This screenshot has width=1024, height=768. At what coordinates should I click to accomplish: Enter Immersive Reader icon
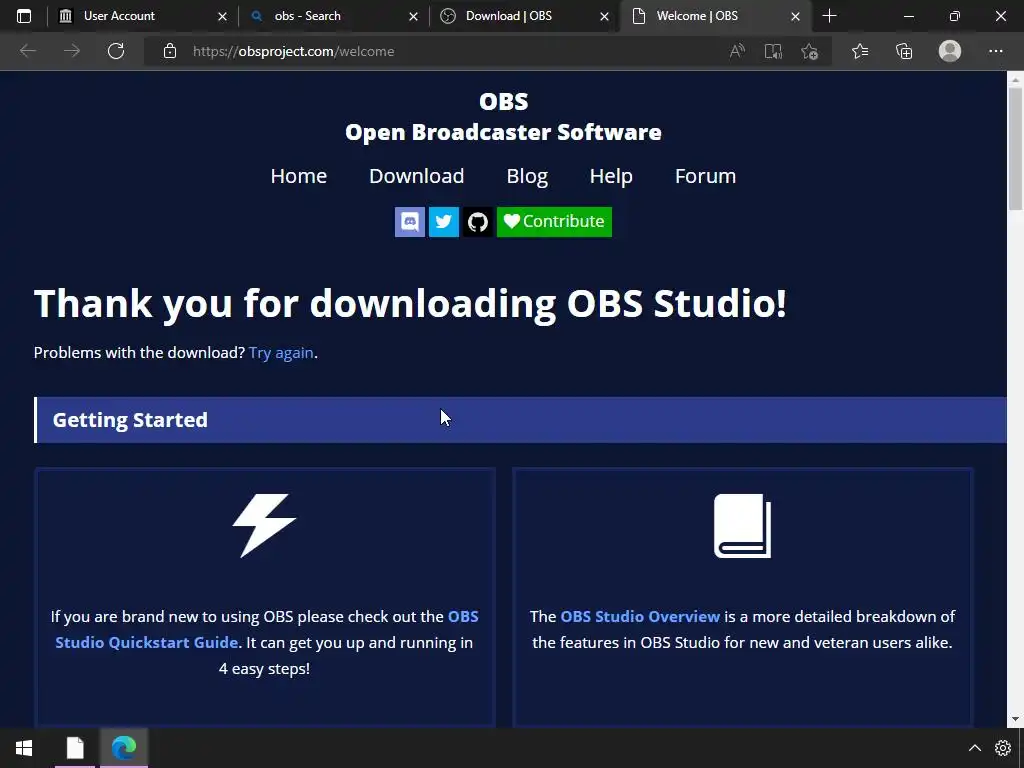[773, 51]
